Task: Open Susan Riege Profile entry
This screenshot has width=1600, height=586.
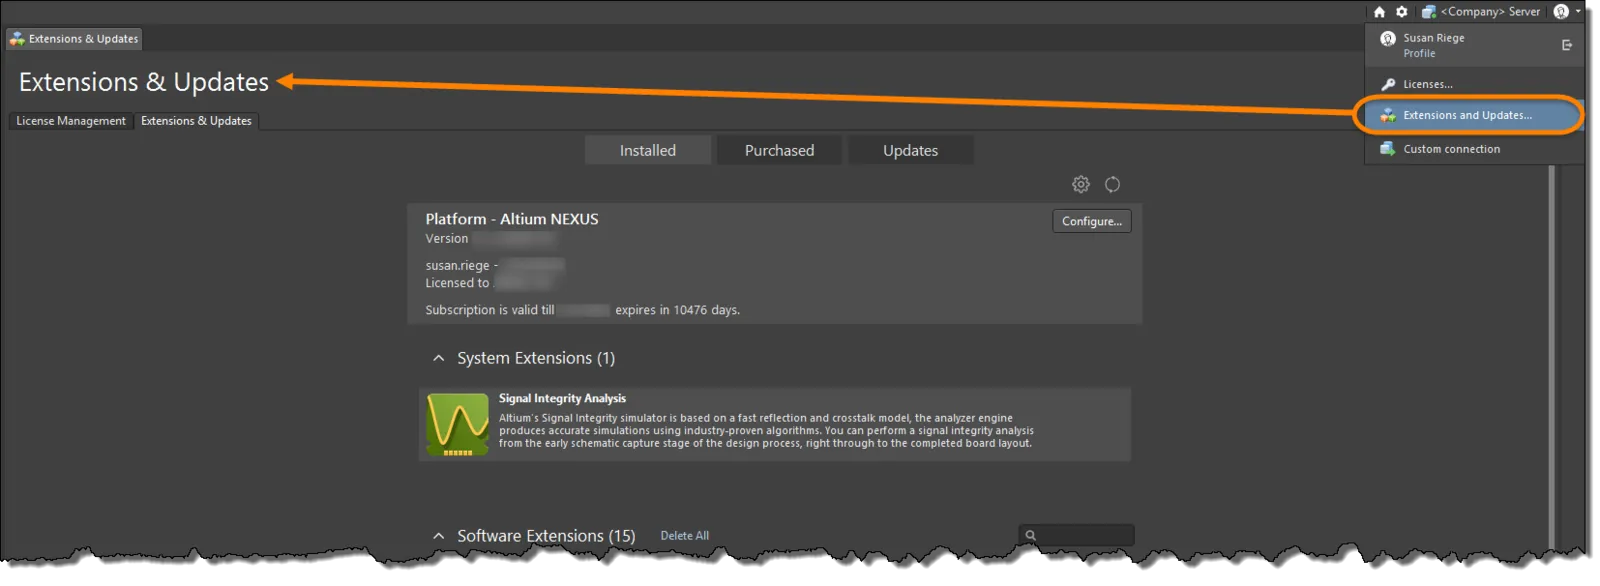Action: 1433,45
